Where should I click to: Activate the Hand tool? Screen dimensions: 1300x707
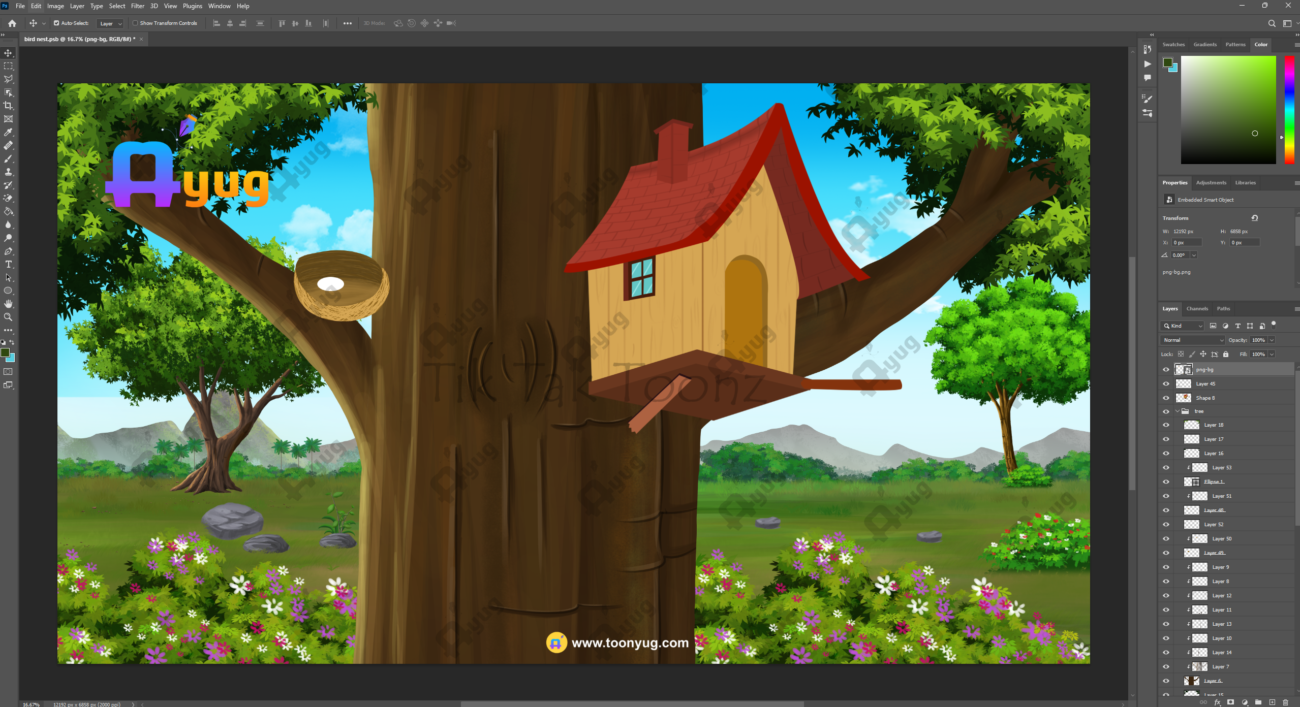click(9, 304)
